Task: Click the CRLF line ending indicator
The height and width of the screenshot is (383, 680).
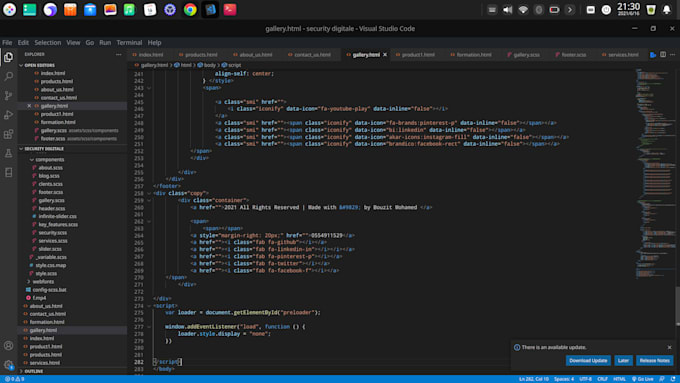Action: coord(602,379)
